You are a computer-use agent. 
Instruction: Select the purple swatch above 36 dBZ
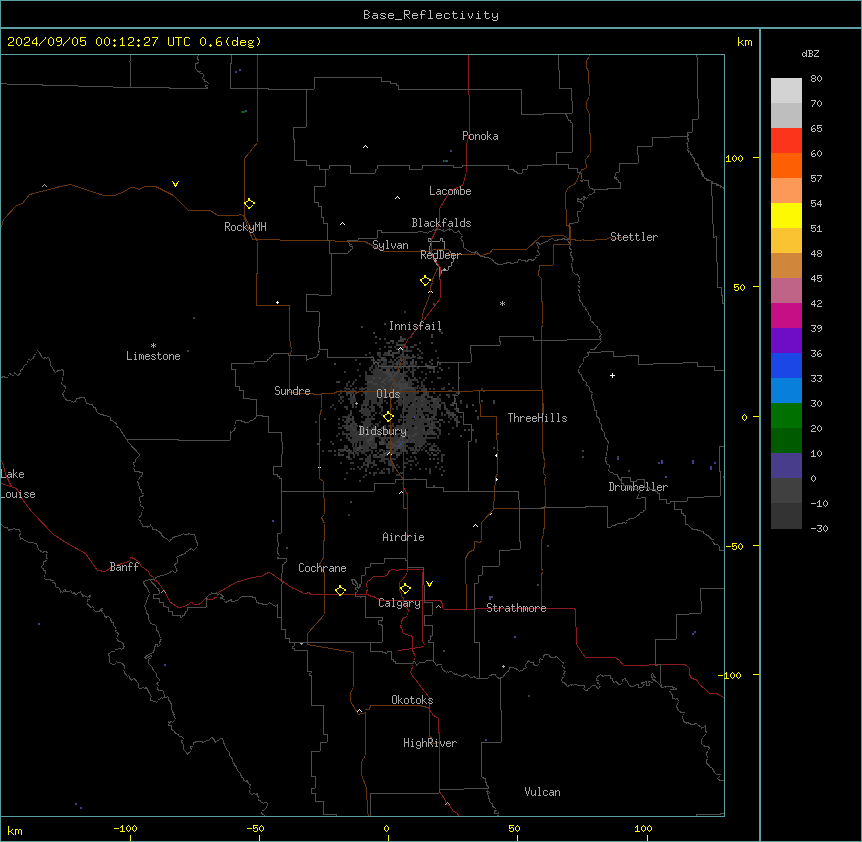(786, 341)
